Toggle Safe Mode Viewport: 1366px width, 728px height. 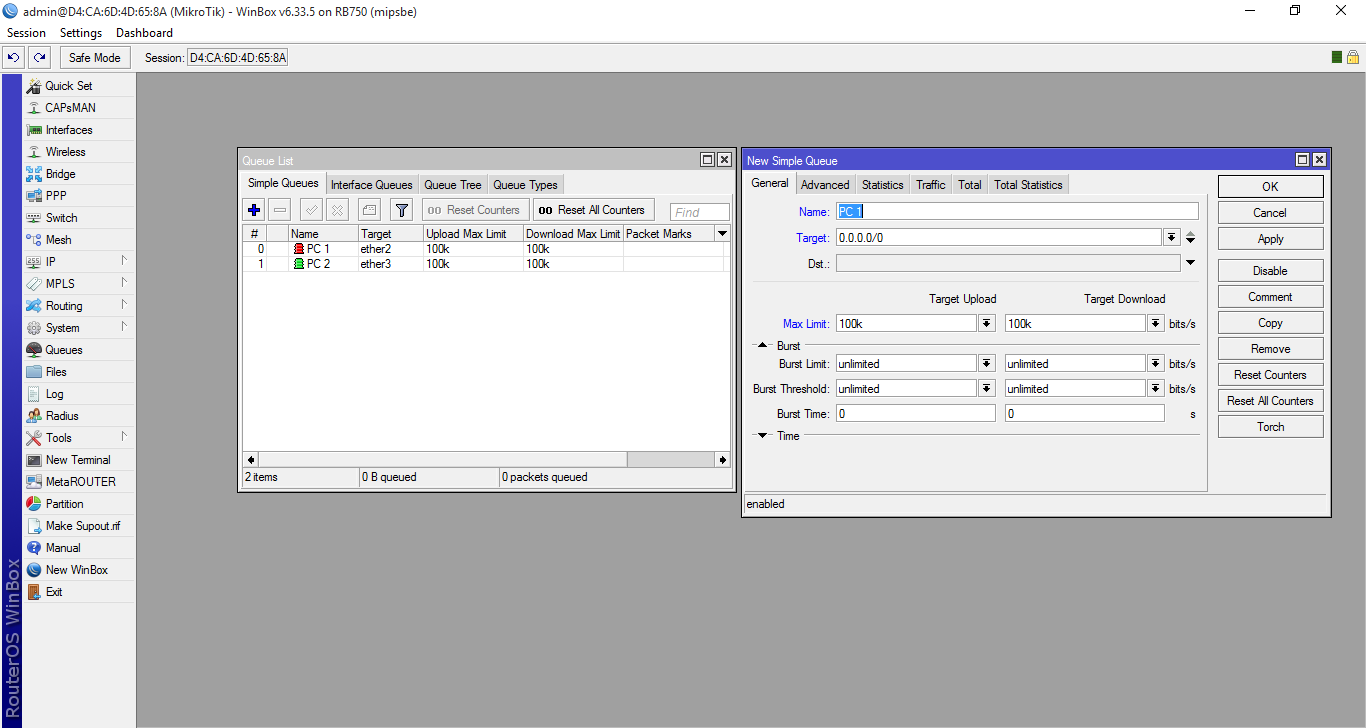coord(95,58)
